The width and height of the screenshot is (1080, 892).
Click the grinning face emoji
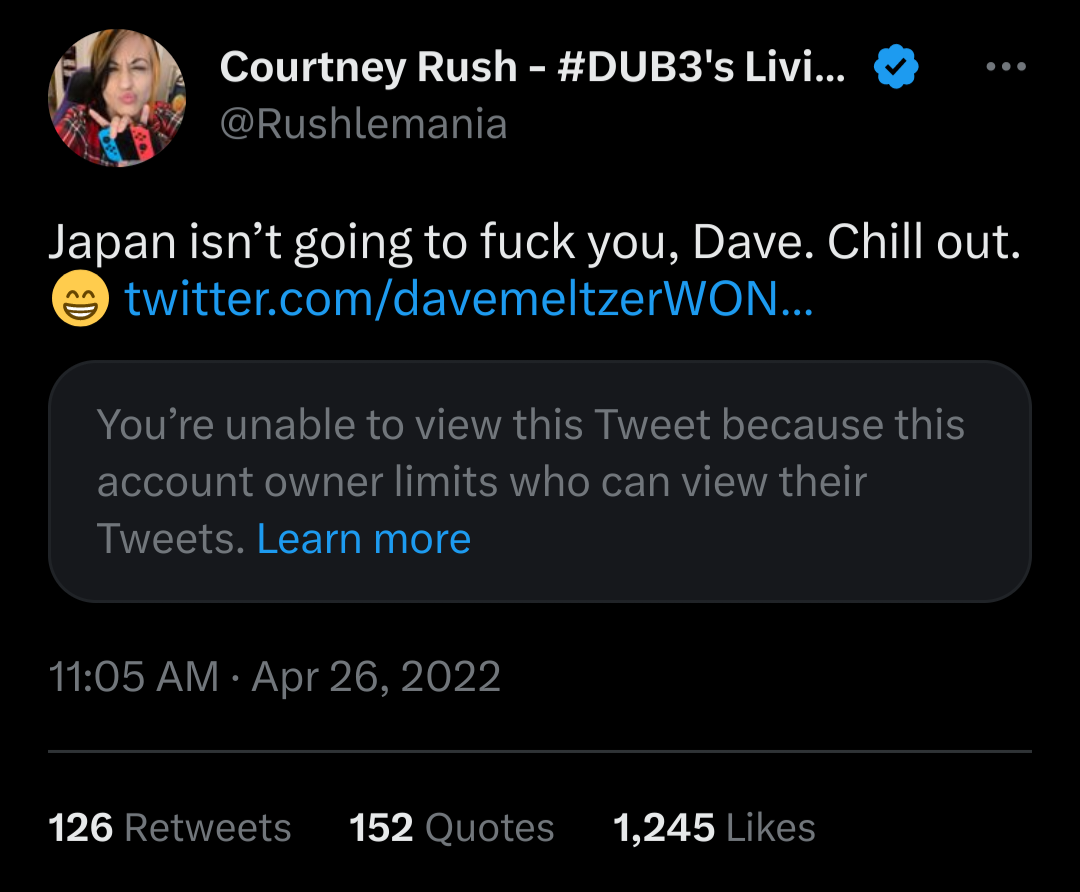pos(80,299)
